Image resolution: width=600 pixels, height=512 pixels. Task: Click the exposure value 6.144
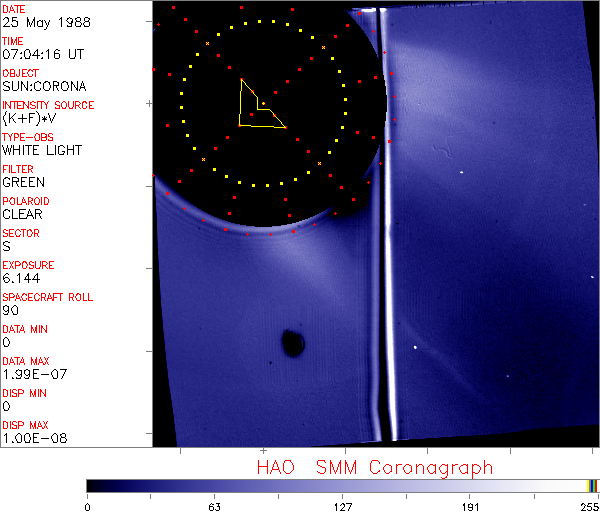[20, 279]
